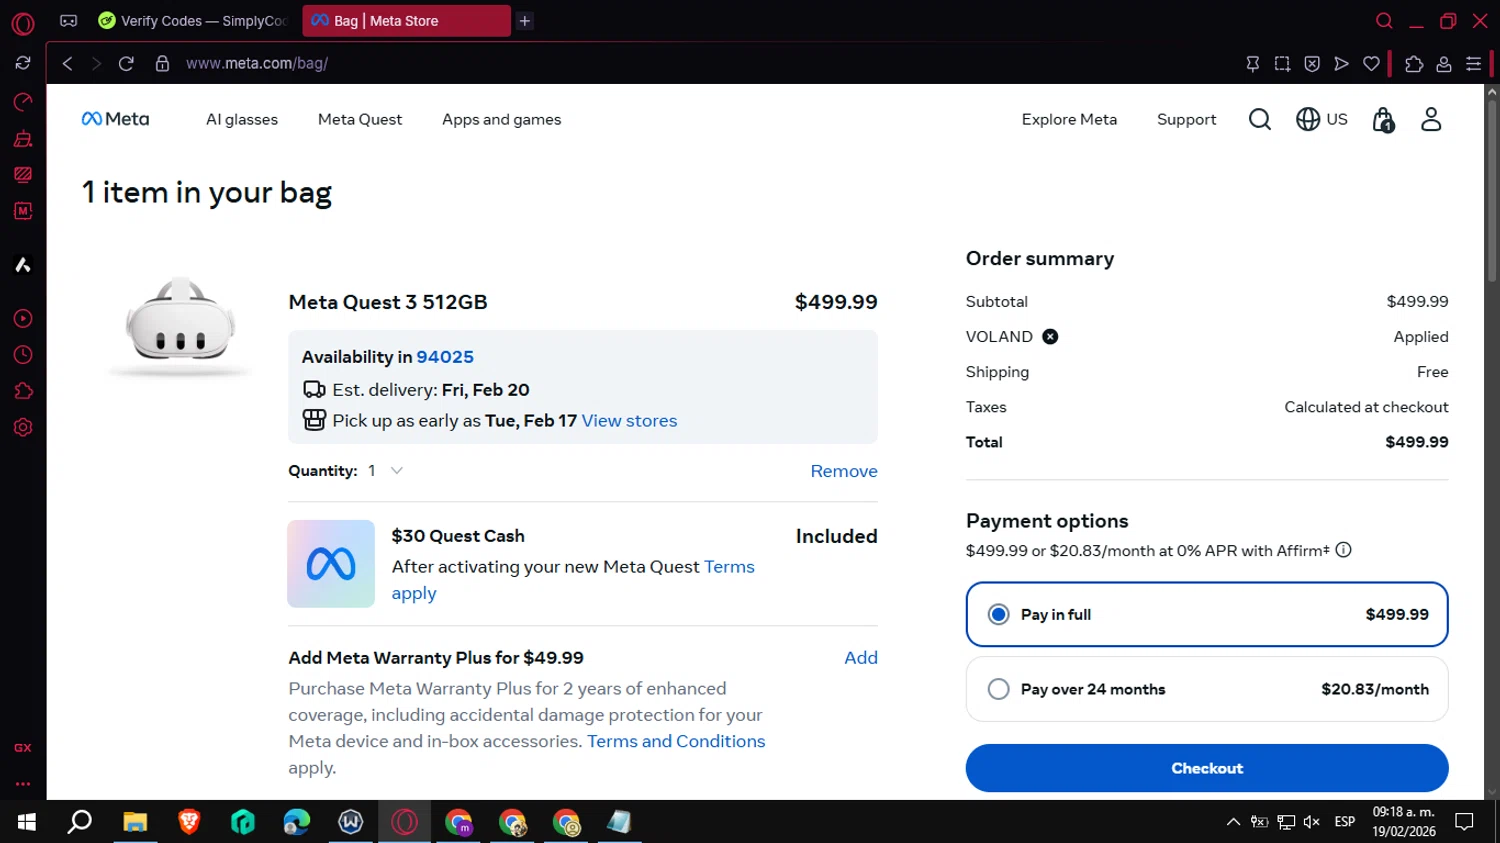This screenshot has width=1500, height=843.
Task: Open Support menu item
Action: [1187, 119]
